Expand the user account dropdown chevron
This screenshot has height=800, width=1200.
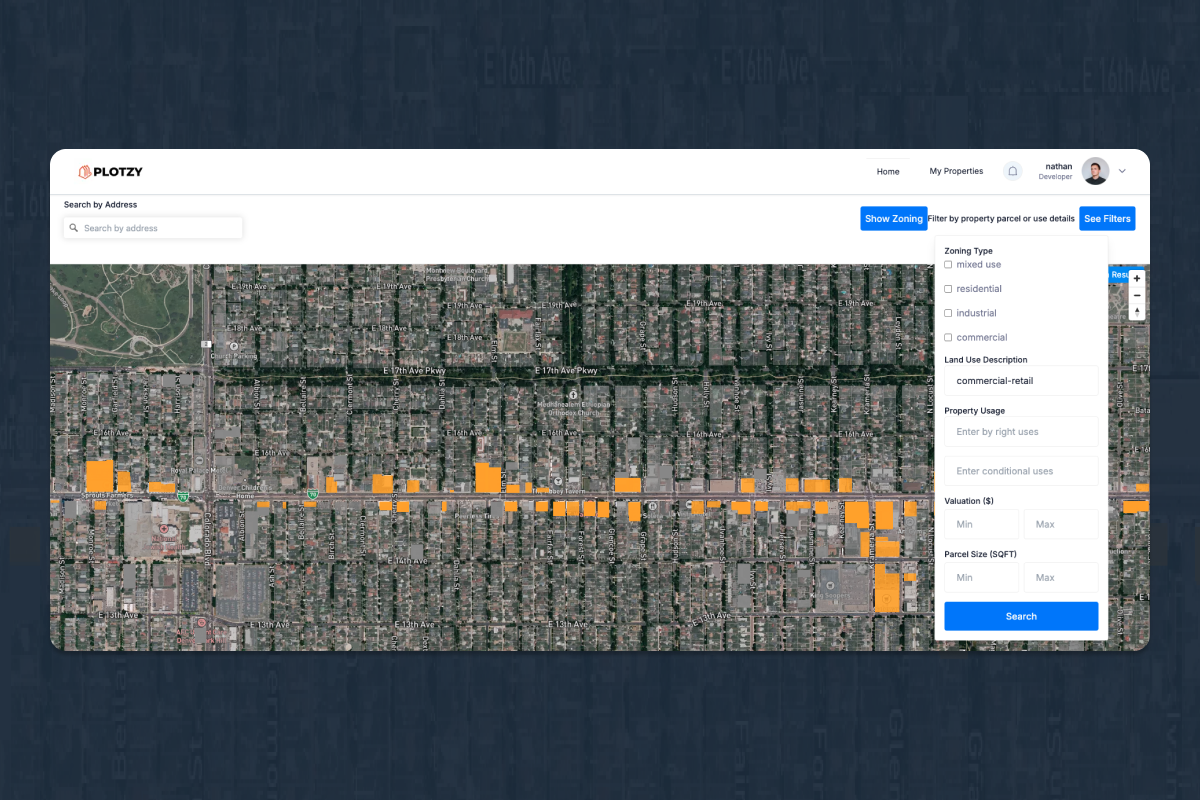[1122, 171]
